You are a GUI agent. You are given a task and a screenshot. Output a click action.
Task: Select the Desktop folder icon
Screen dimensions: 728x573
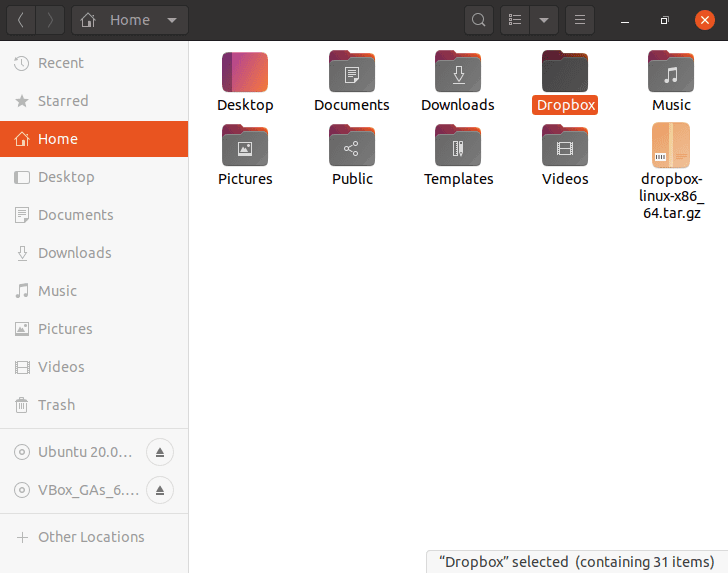(x=245, y=72)
